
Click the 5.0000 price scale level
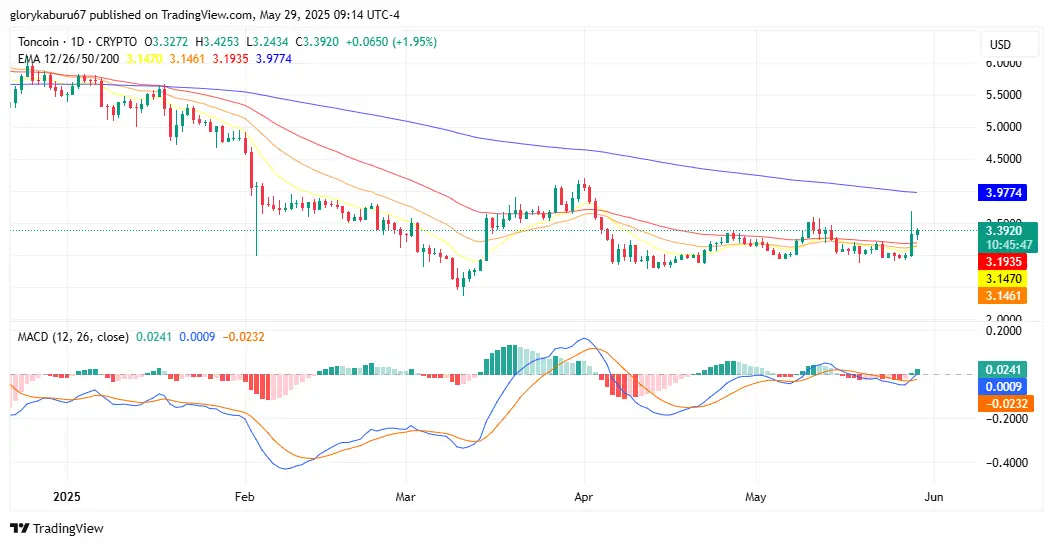pyautogui.click(x=1003, y=127)
